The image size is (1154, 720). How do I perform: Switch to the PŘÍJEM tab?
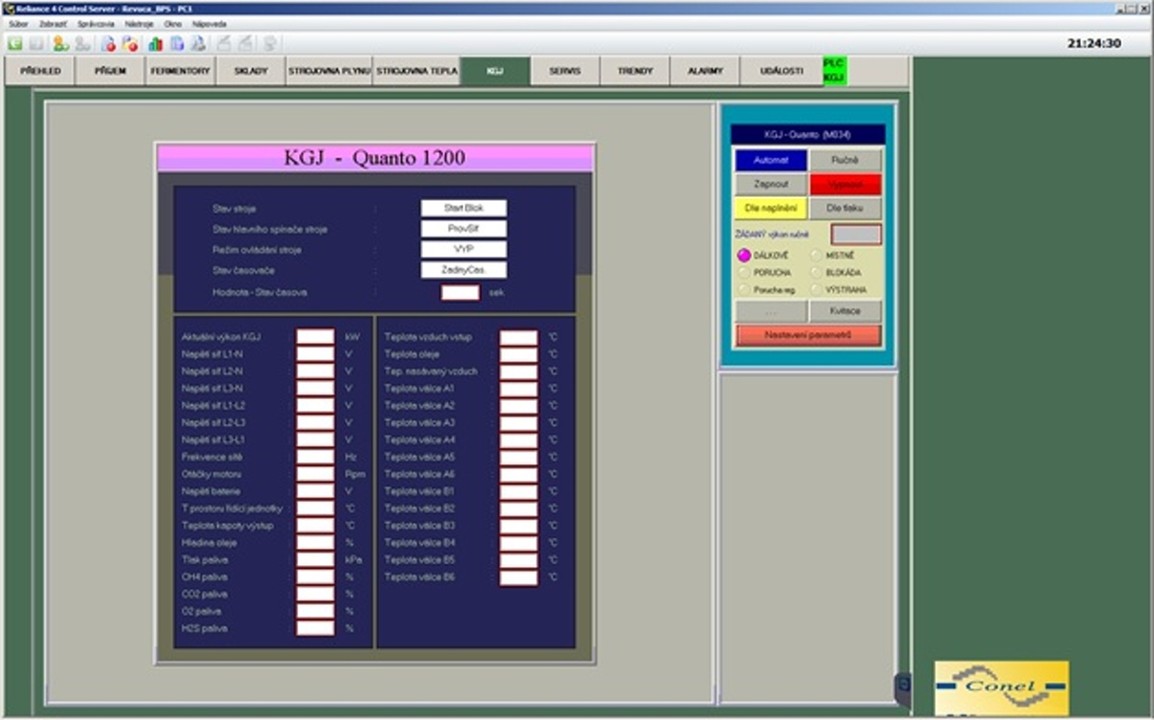pos(110,71)
